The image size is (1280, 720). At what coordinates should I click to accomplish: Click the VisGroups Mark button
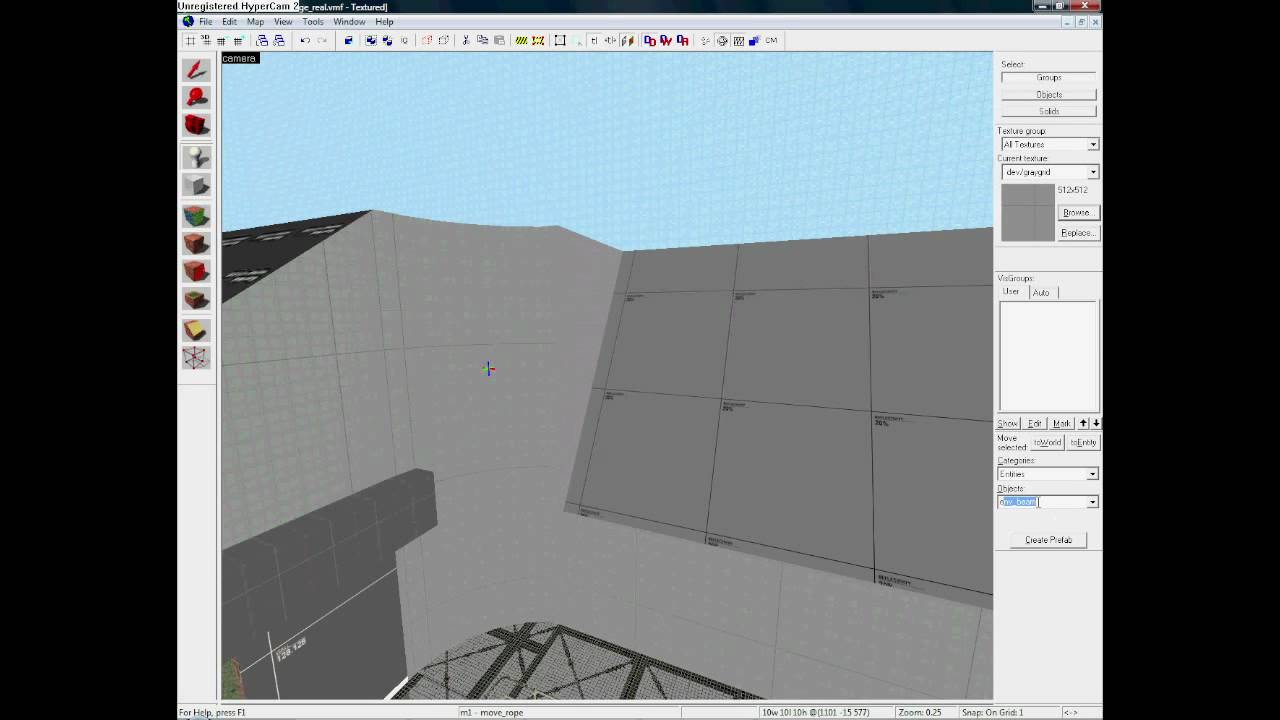pos(1061,424)
